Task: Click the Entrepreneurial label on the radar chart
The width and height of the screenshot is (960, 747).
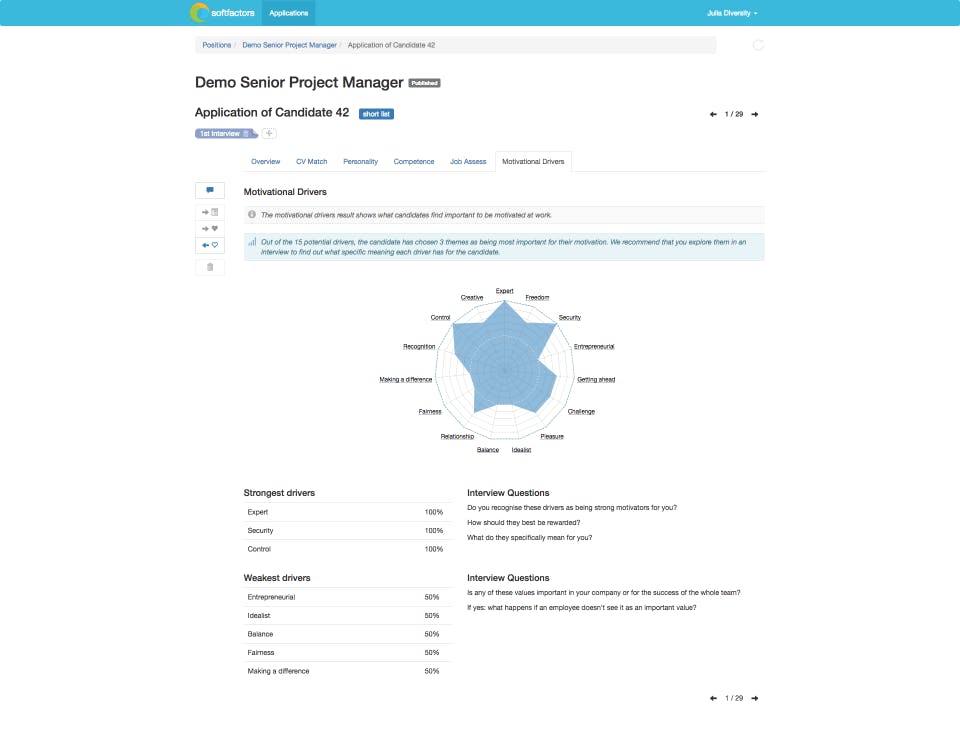Action: tap(594, 347)
